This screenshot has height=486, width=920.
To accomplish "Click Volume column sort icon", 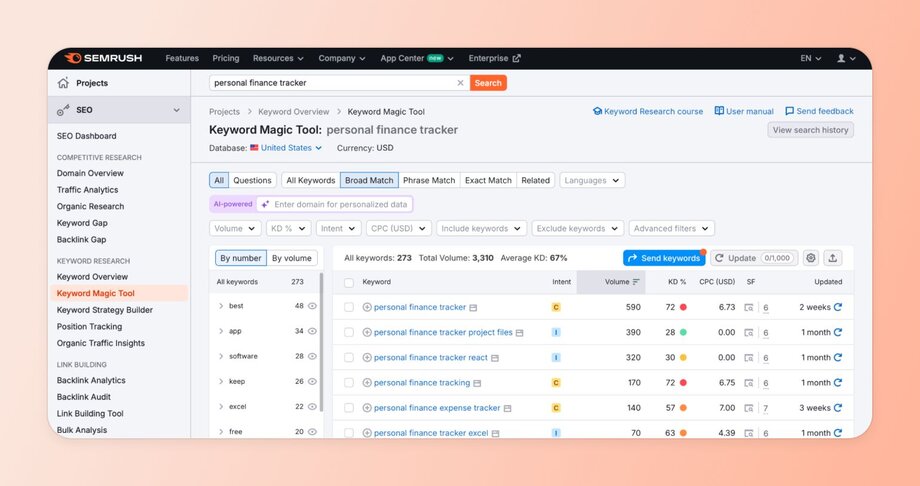I will (636, 282).
